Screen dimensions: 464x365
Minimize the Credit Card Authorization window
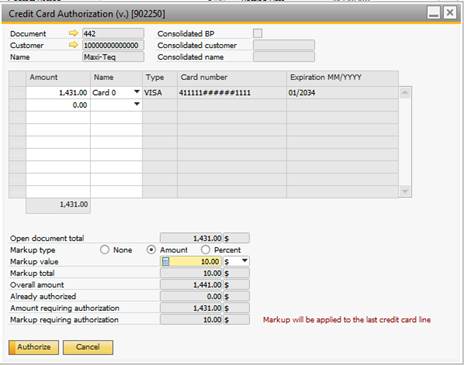tap(434, 13)
